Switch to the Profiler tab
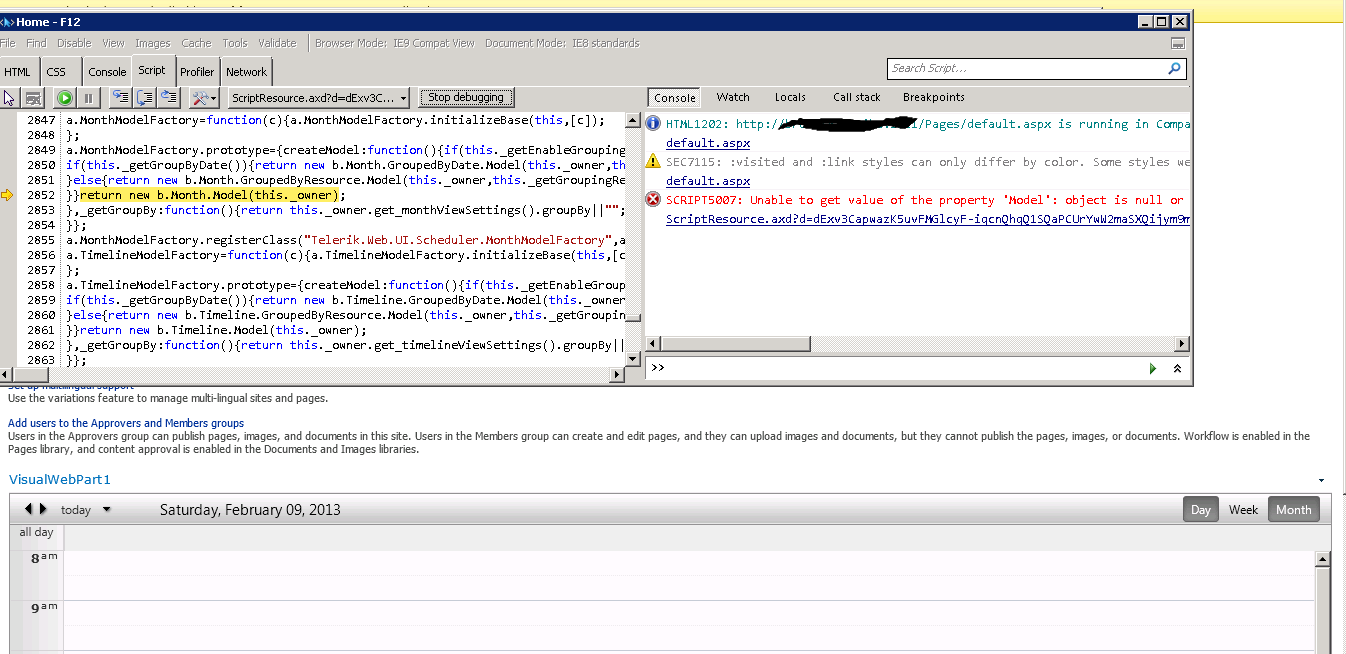This screenshot has height=654, width=1346. tap(197, 72)
